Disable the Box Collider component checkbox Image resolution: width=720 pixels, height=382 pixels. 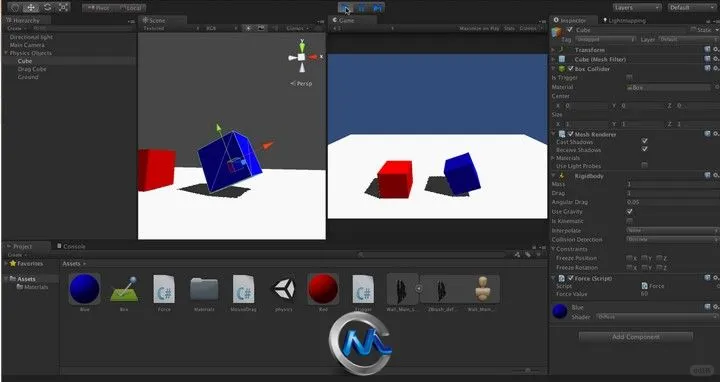pos(570,68)
